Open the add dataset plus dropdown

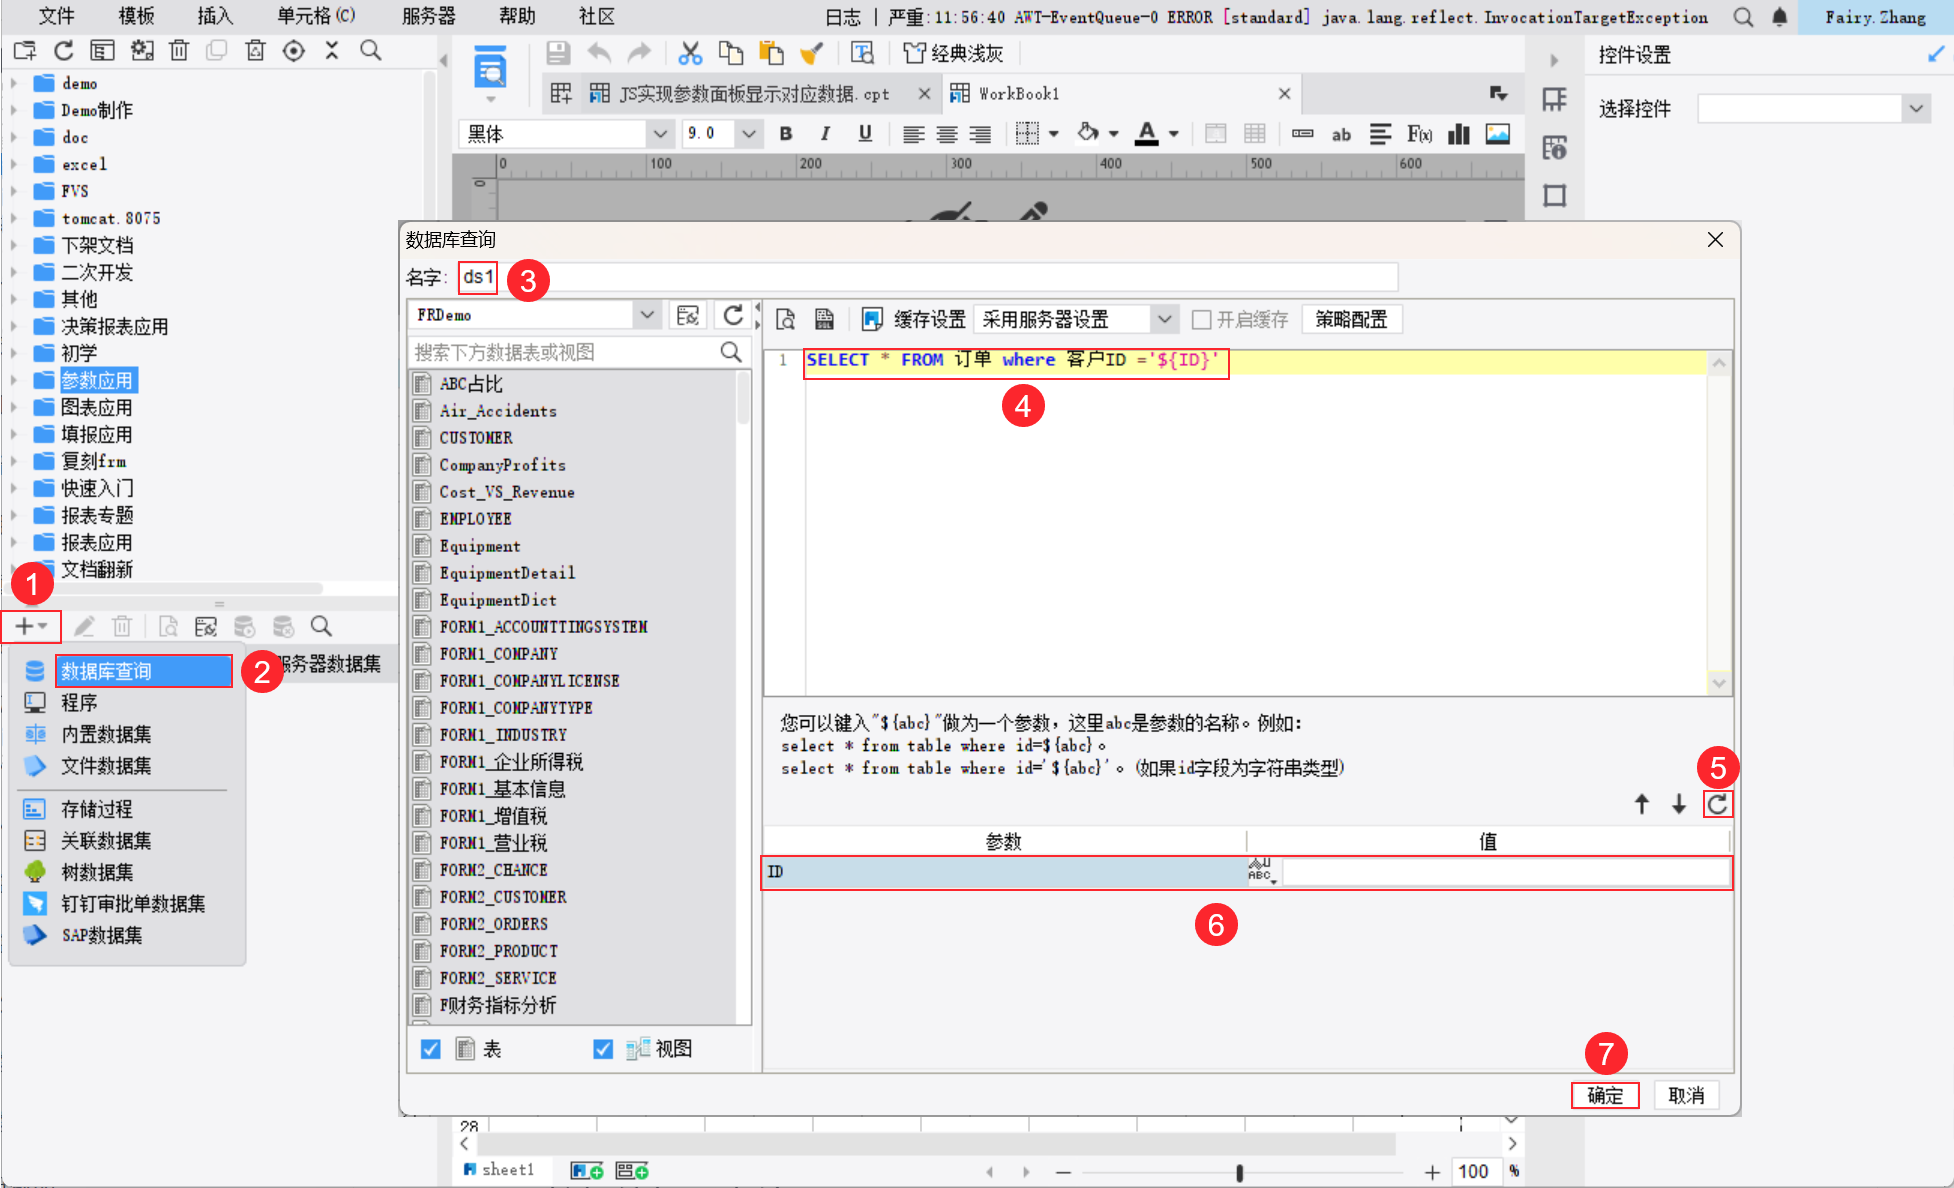coord(30,626)
